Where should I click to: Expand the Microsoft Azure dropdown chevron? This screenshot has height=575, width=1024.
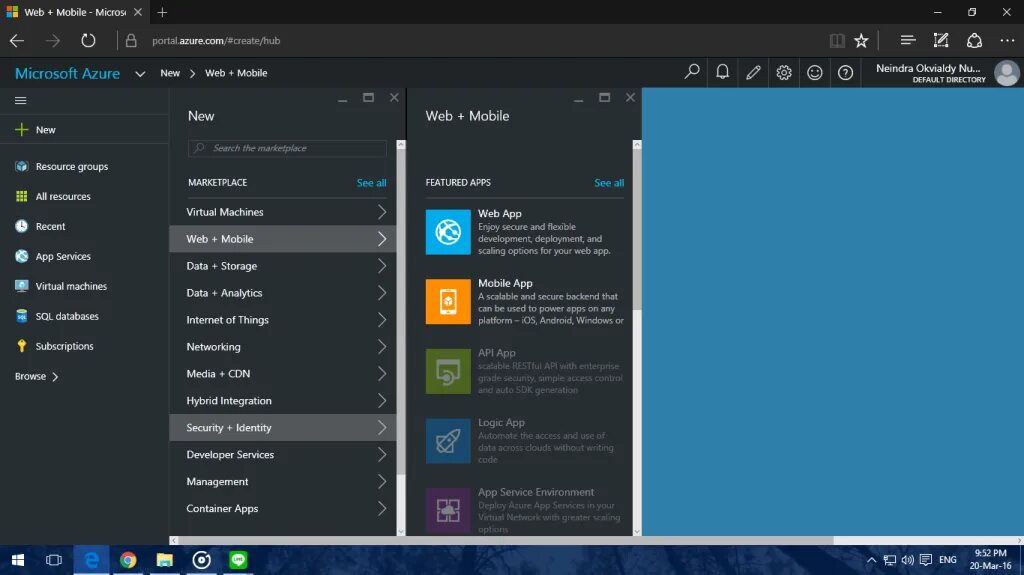(140, 74)
